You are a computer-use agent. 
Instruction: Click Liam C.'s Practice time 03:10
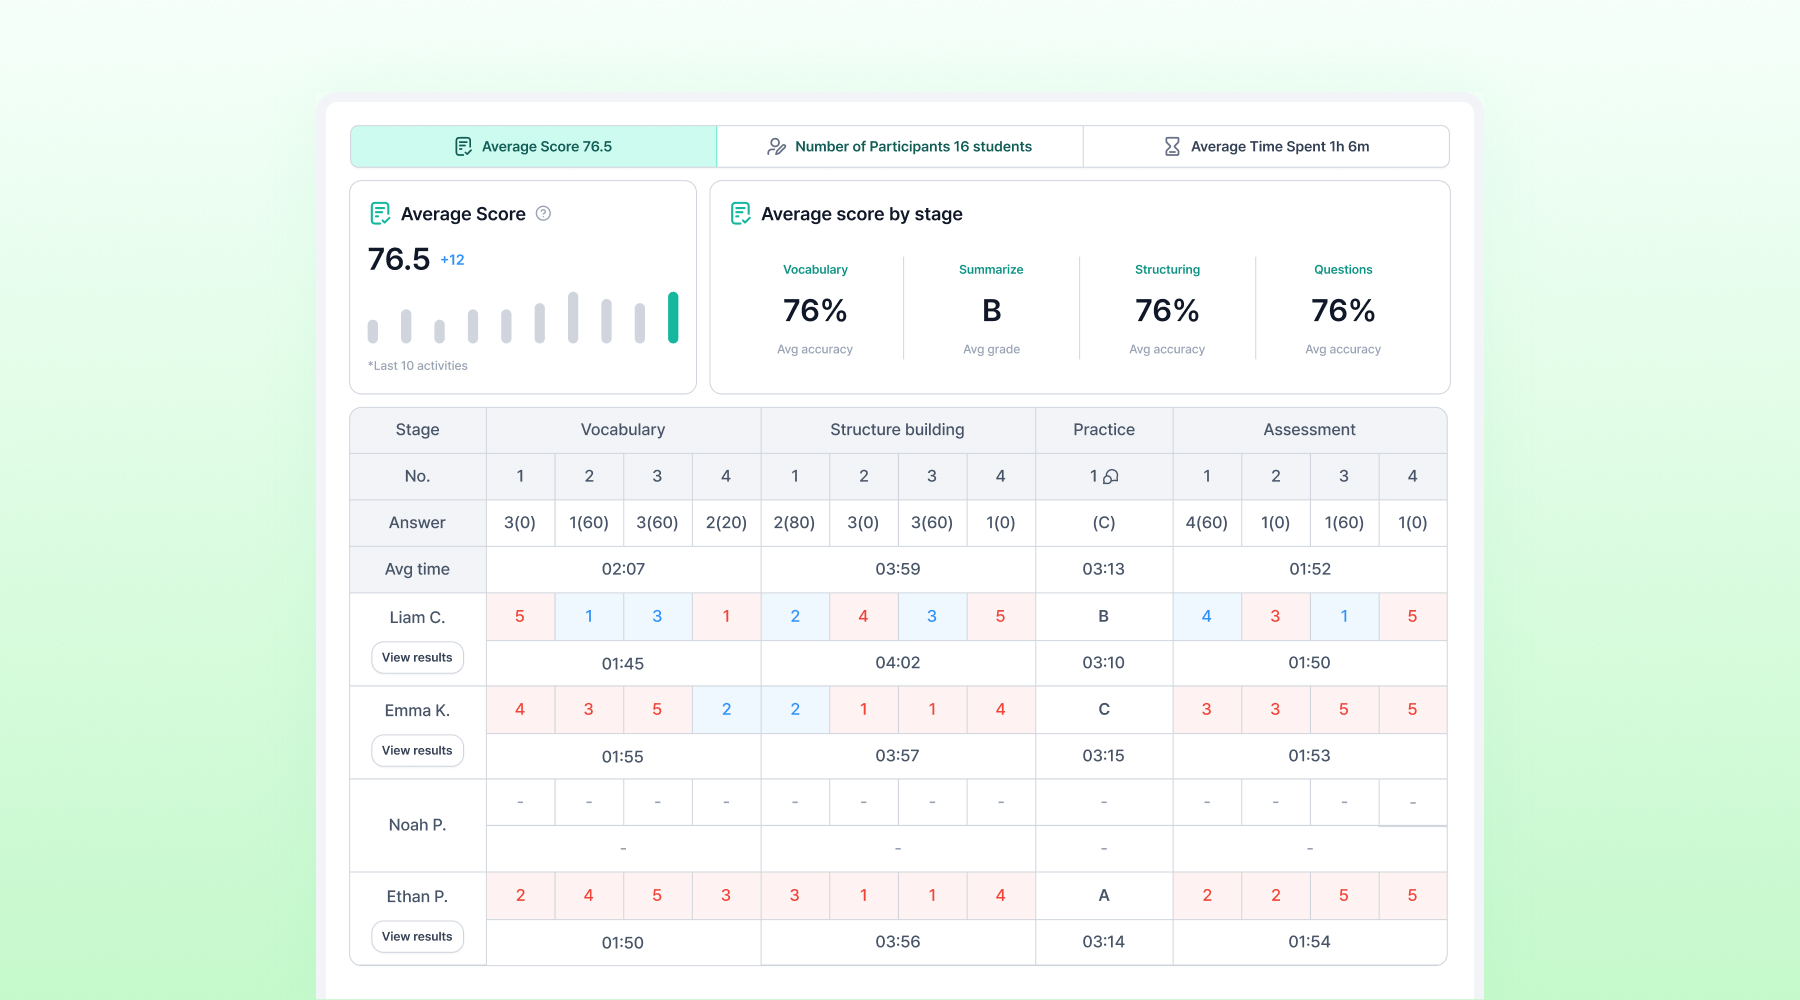[x=1104, y=663]
